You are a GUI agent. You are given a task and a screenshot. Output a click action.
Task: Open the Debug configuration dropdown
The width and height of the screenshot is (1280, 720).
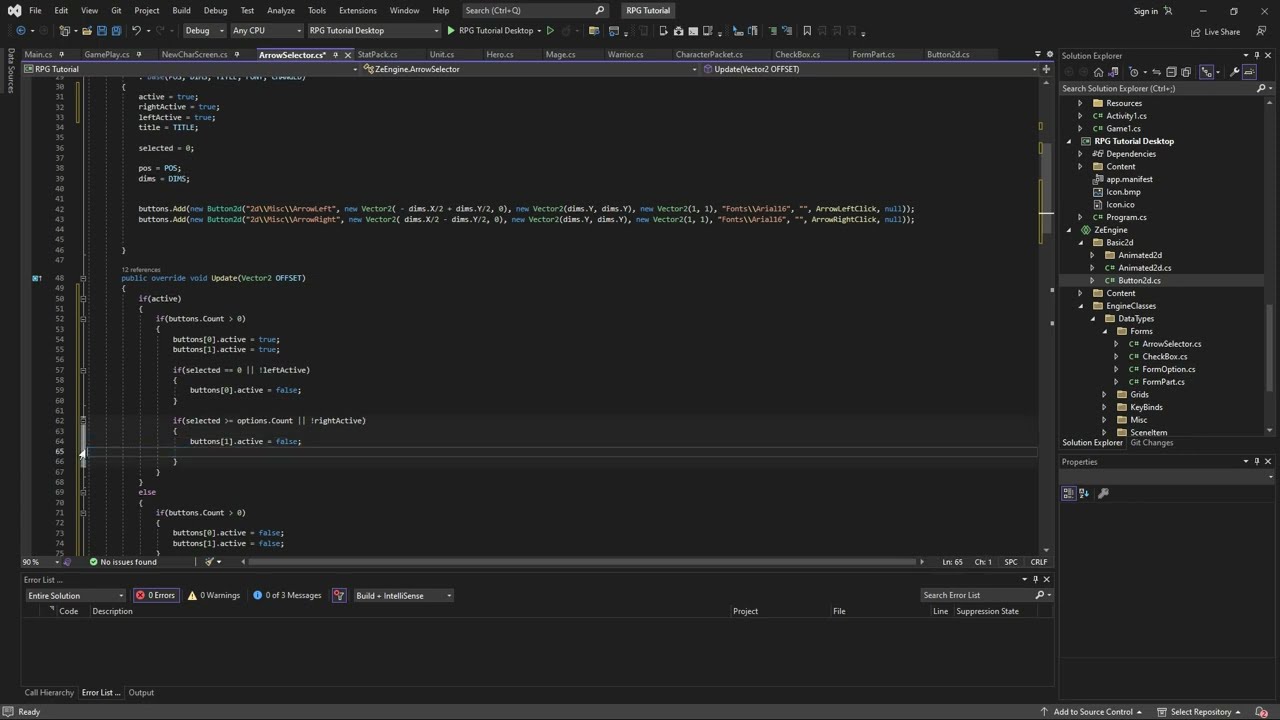(203, 31)
